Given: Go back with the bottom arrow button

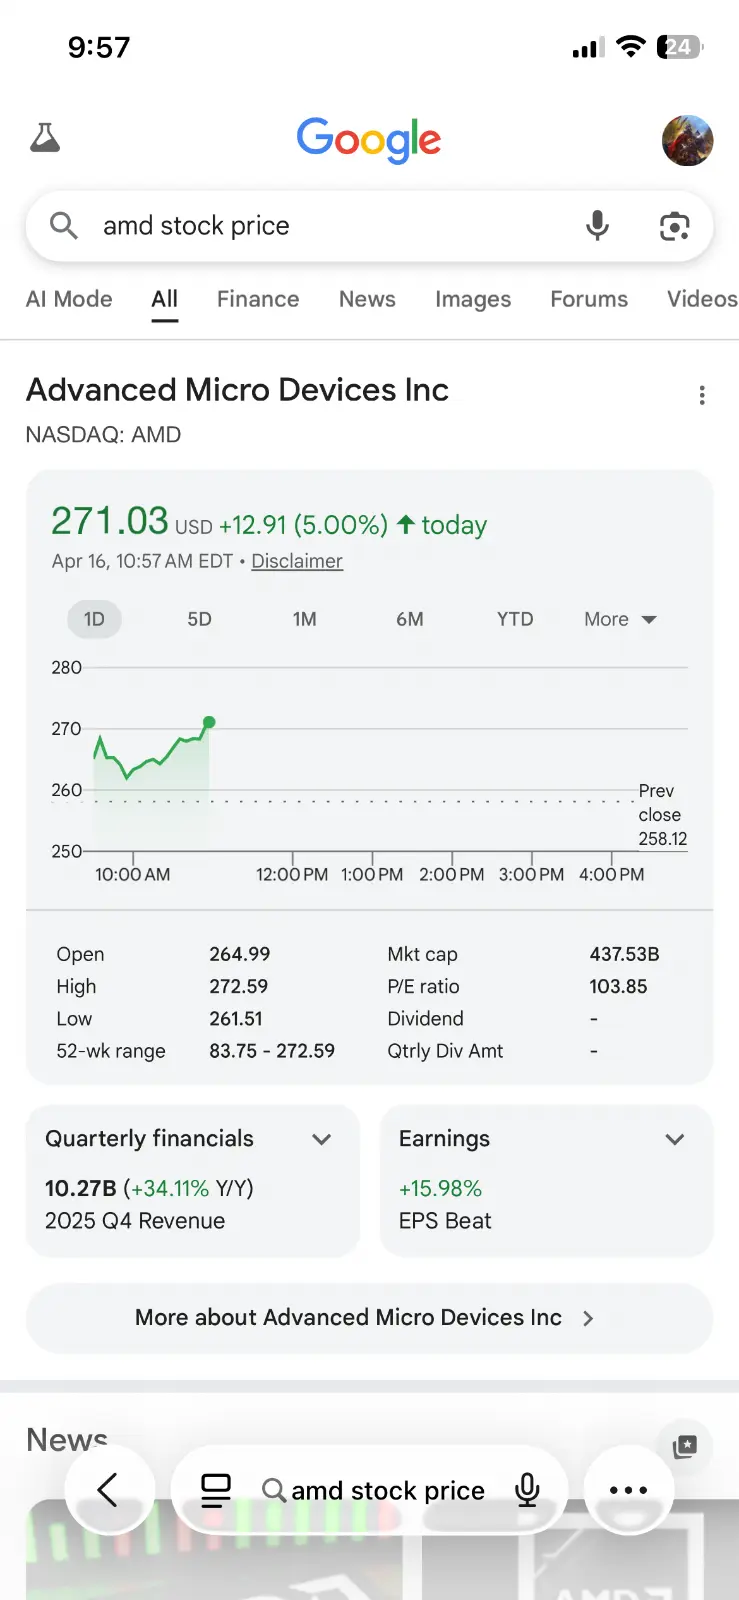Looking at the screenshot, I should click(109, 1490).
